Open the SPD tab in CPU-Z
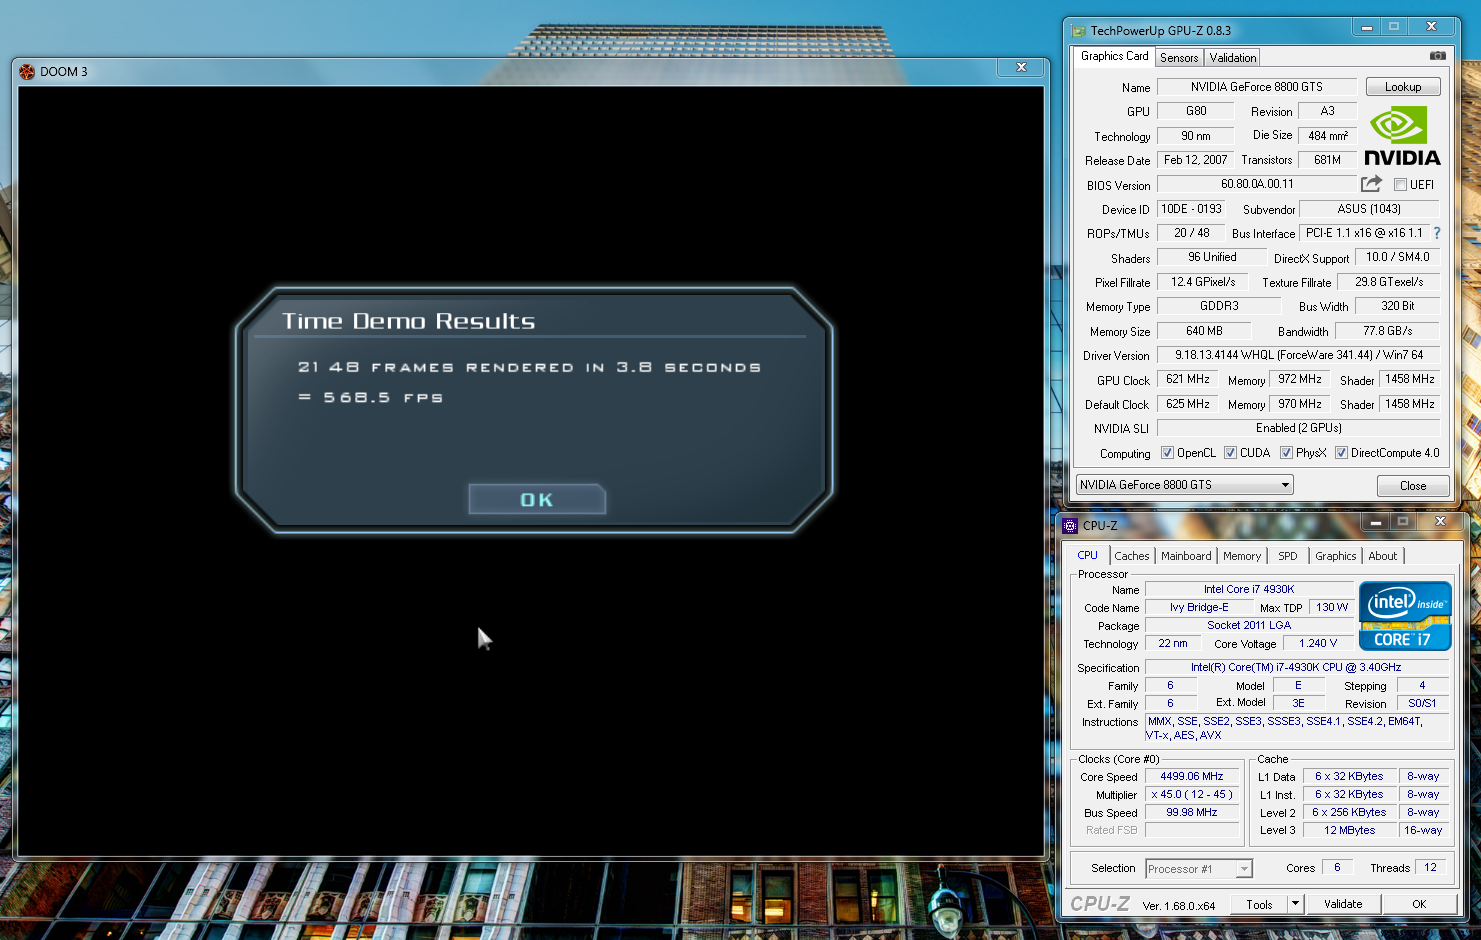 click(x=1288, y=556)
